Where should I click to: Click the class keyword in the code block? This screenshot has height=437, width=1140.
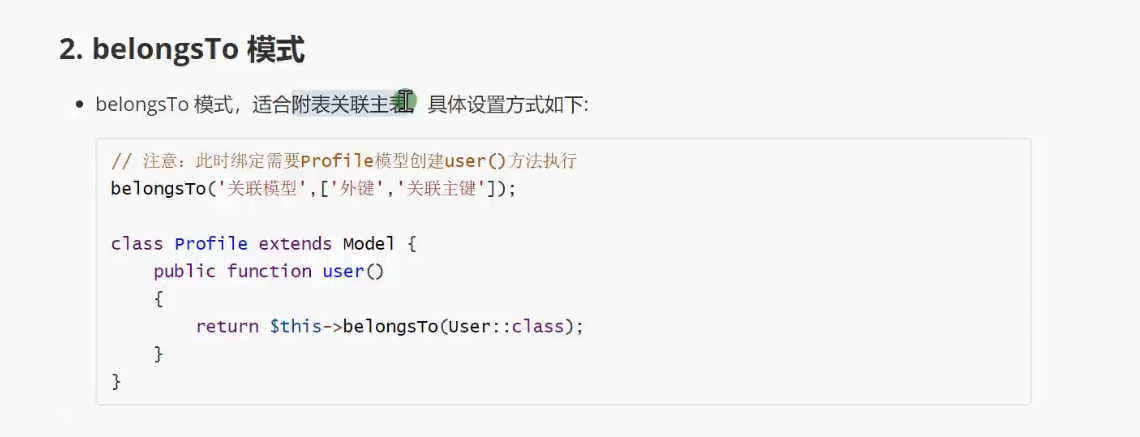point(137,244)
